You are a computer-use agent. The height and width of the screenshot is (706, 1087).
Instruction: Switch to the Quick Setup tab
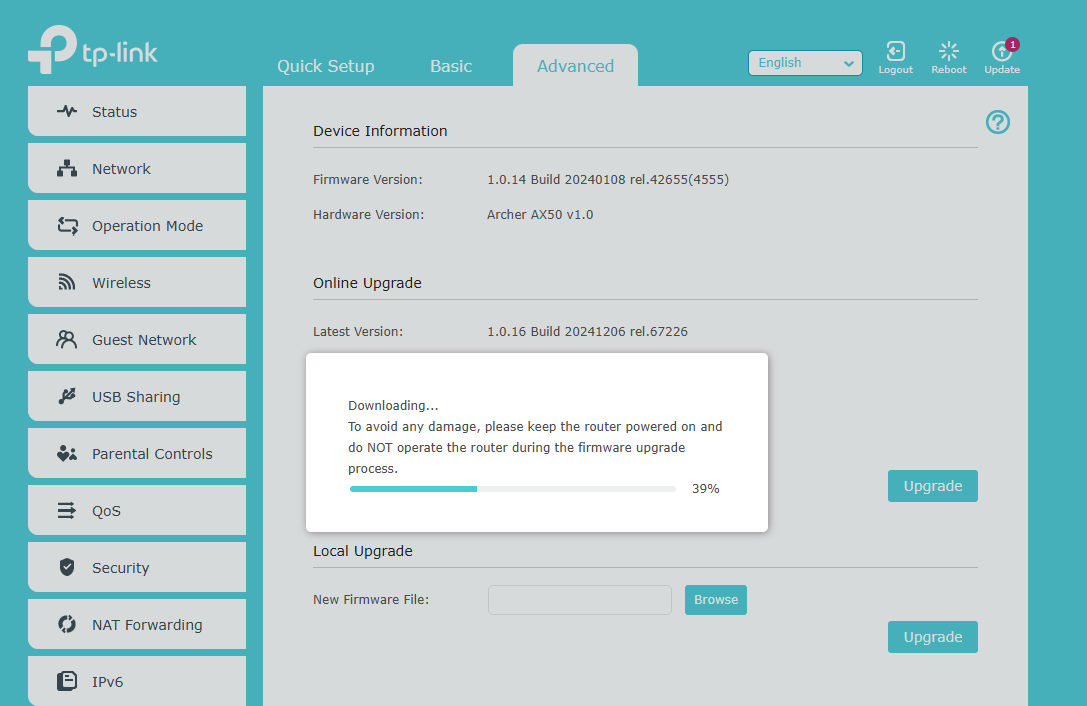click(x=325, y=66)
